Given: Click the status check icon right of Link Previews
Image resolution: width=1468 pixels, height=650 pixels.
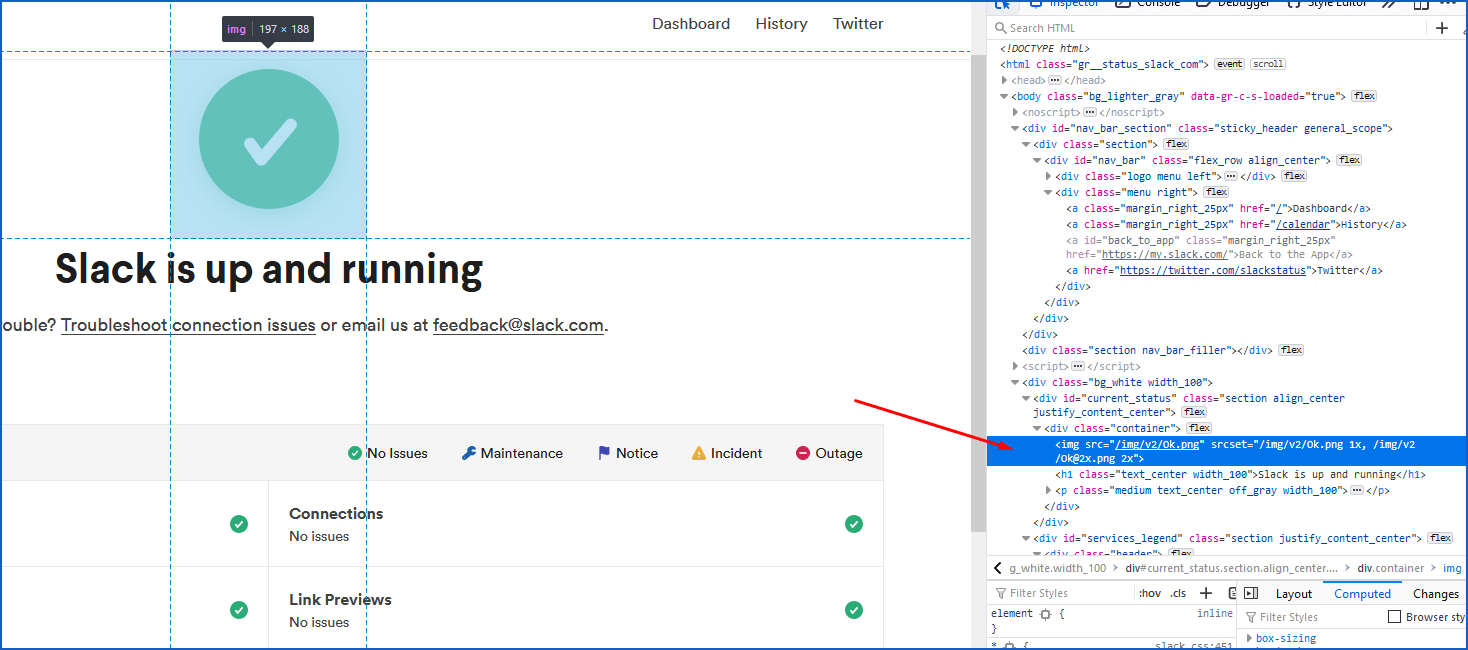Looking at the screenshot, I should 853,610.
